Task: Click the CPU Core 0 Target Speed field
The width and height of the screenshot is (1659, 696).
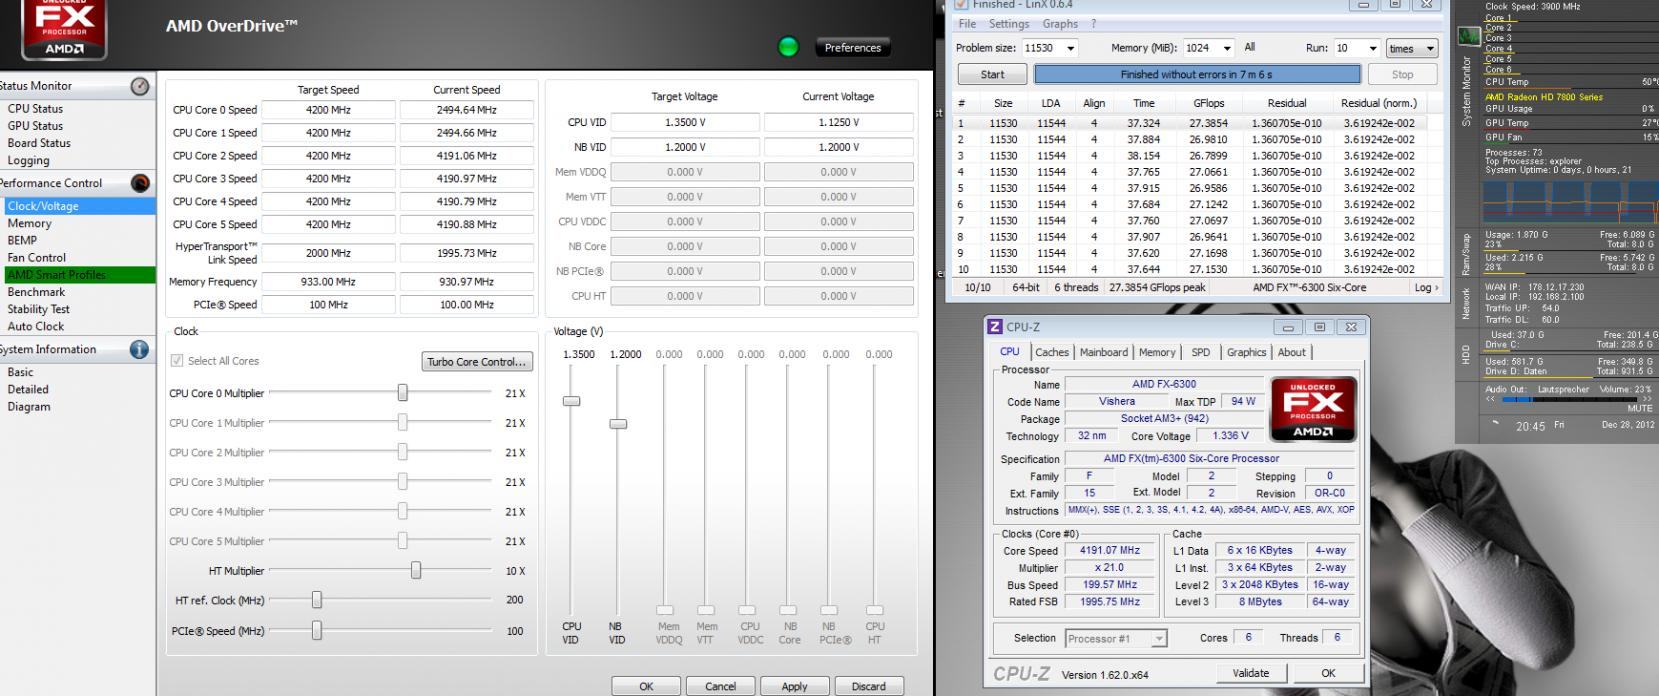Action: coord(328,110)
